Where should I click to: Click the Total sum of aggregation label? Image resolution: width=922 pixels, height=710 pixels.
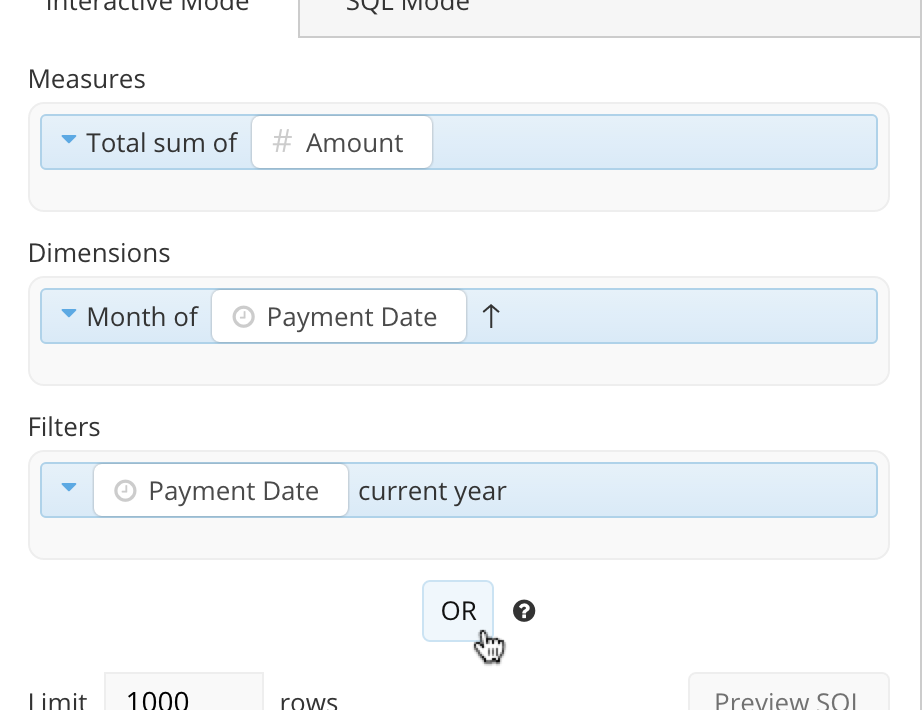pos(161,143)
